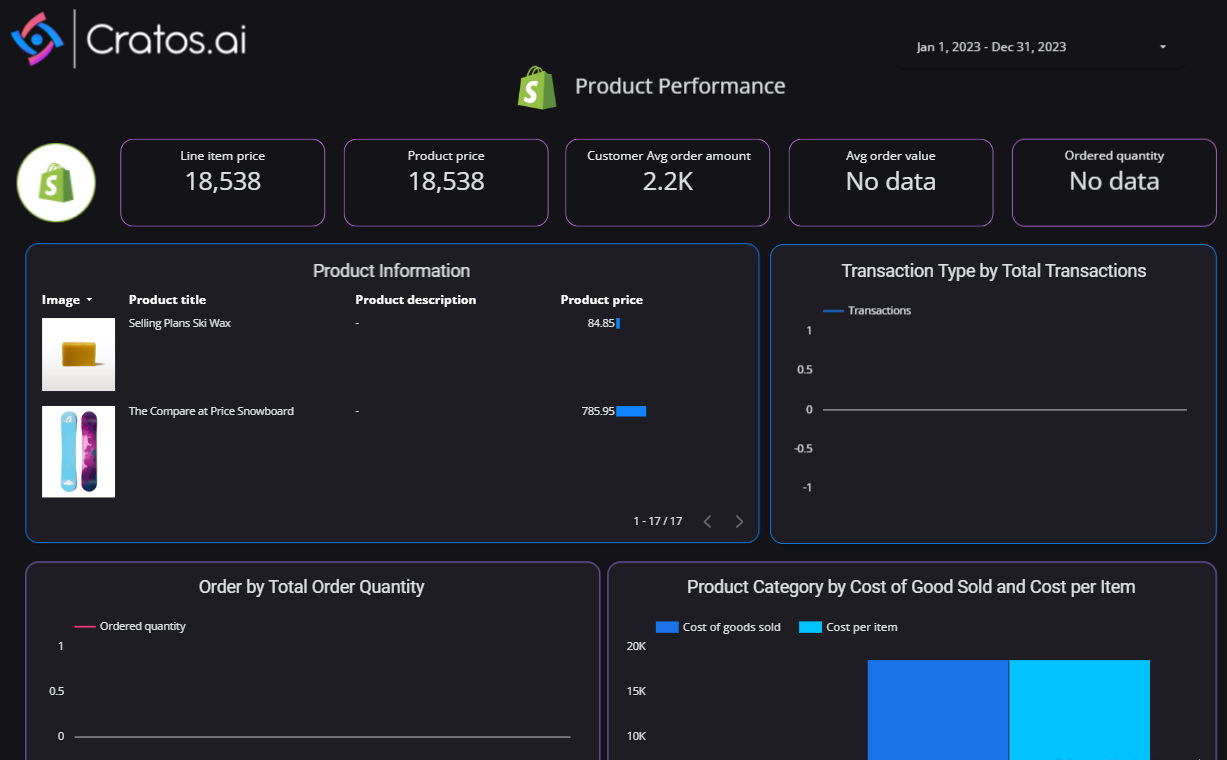Image resolution: width=1227 pixels, height=760 pixels.
Task: Click the Product Category by Cost chart title
Action: pos(911,587)
